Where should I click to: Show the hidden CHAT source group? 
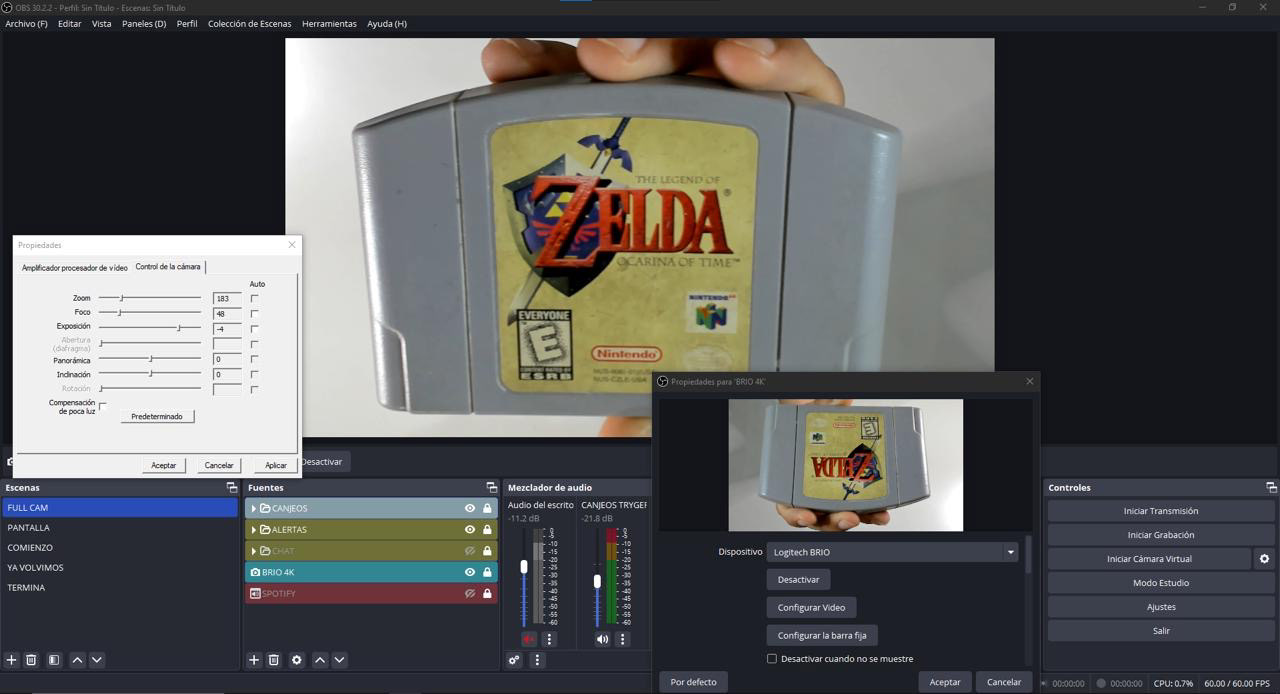pos(469,551)
